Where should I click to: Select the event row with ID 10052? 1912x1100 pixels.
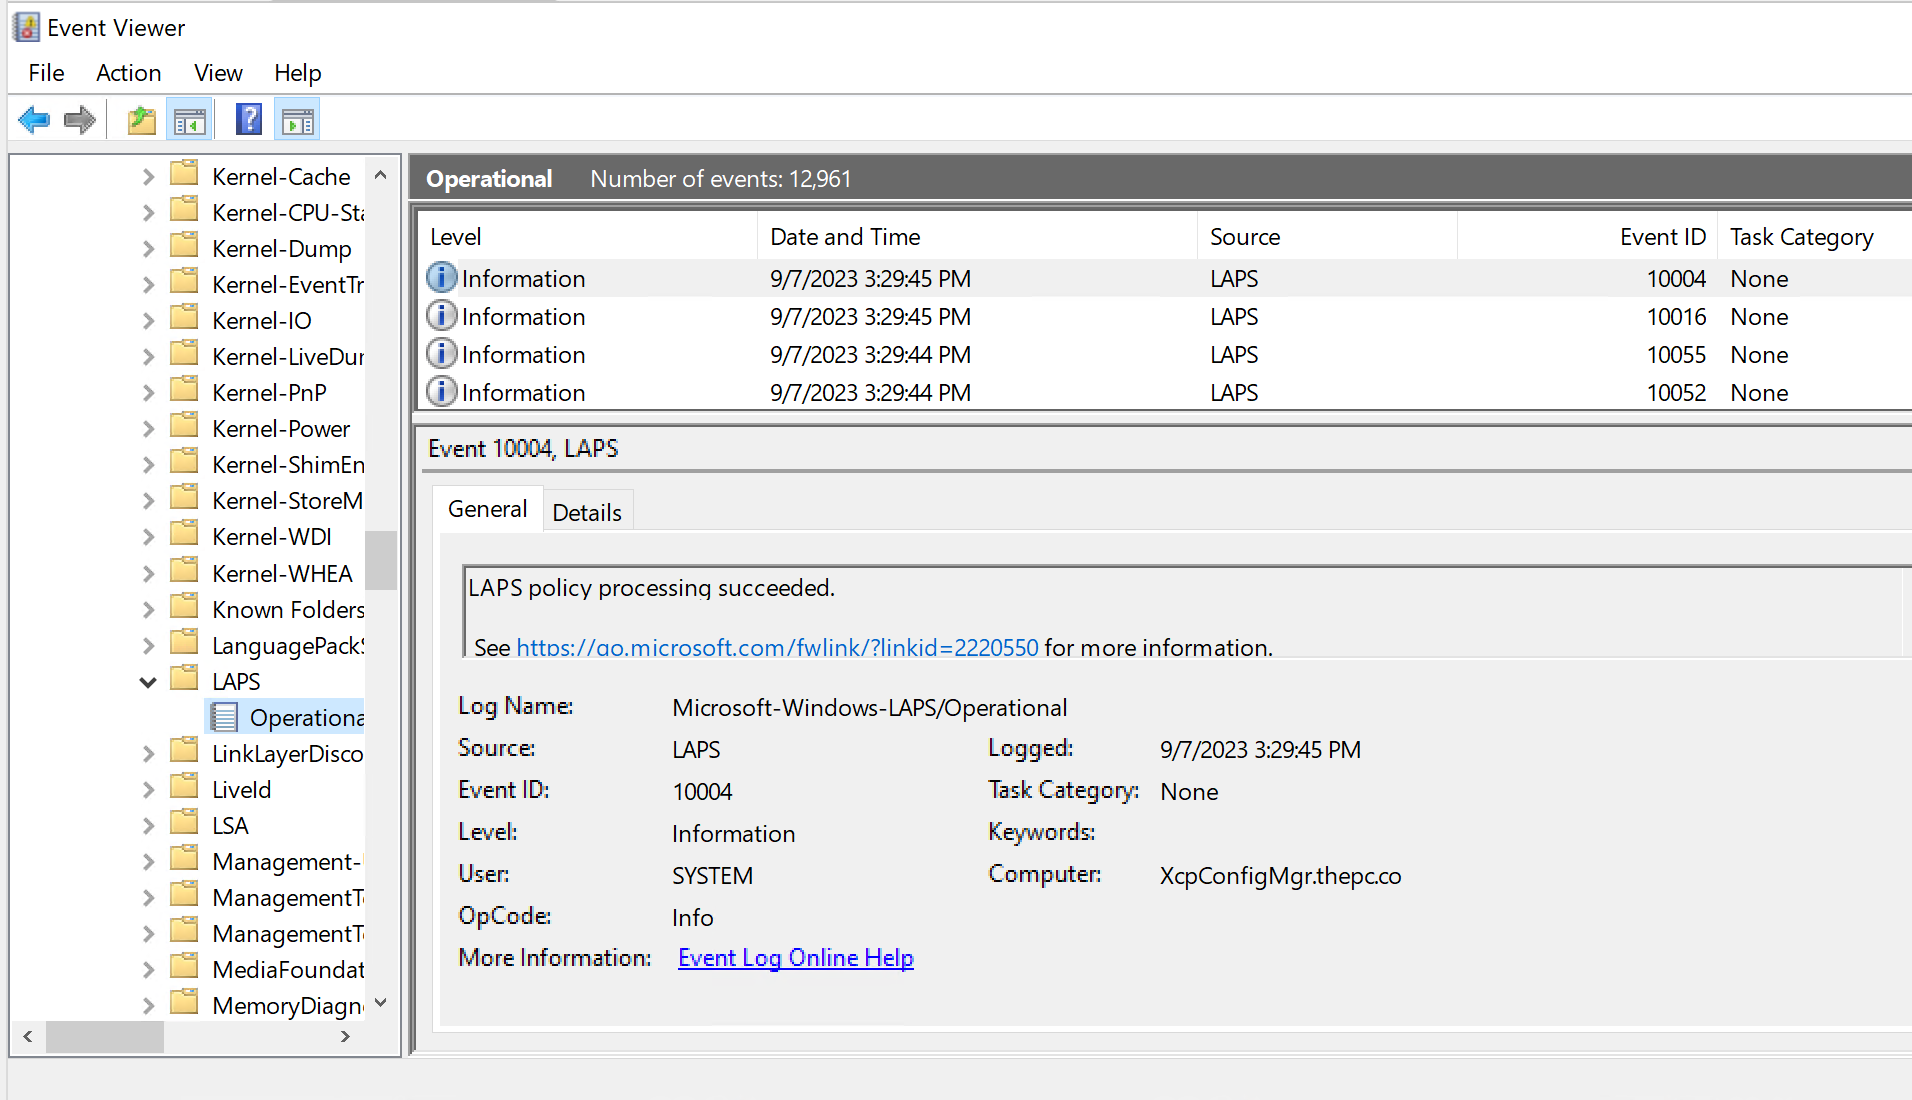tap(1164, 393)
